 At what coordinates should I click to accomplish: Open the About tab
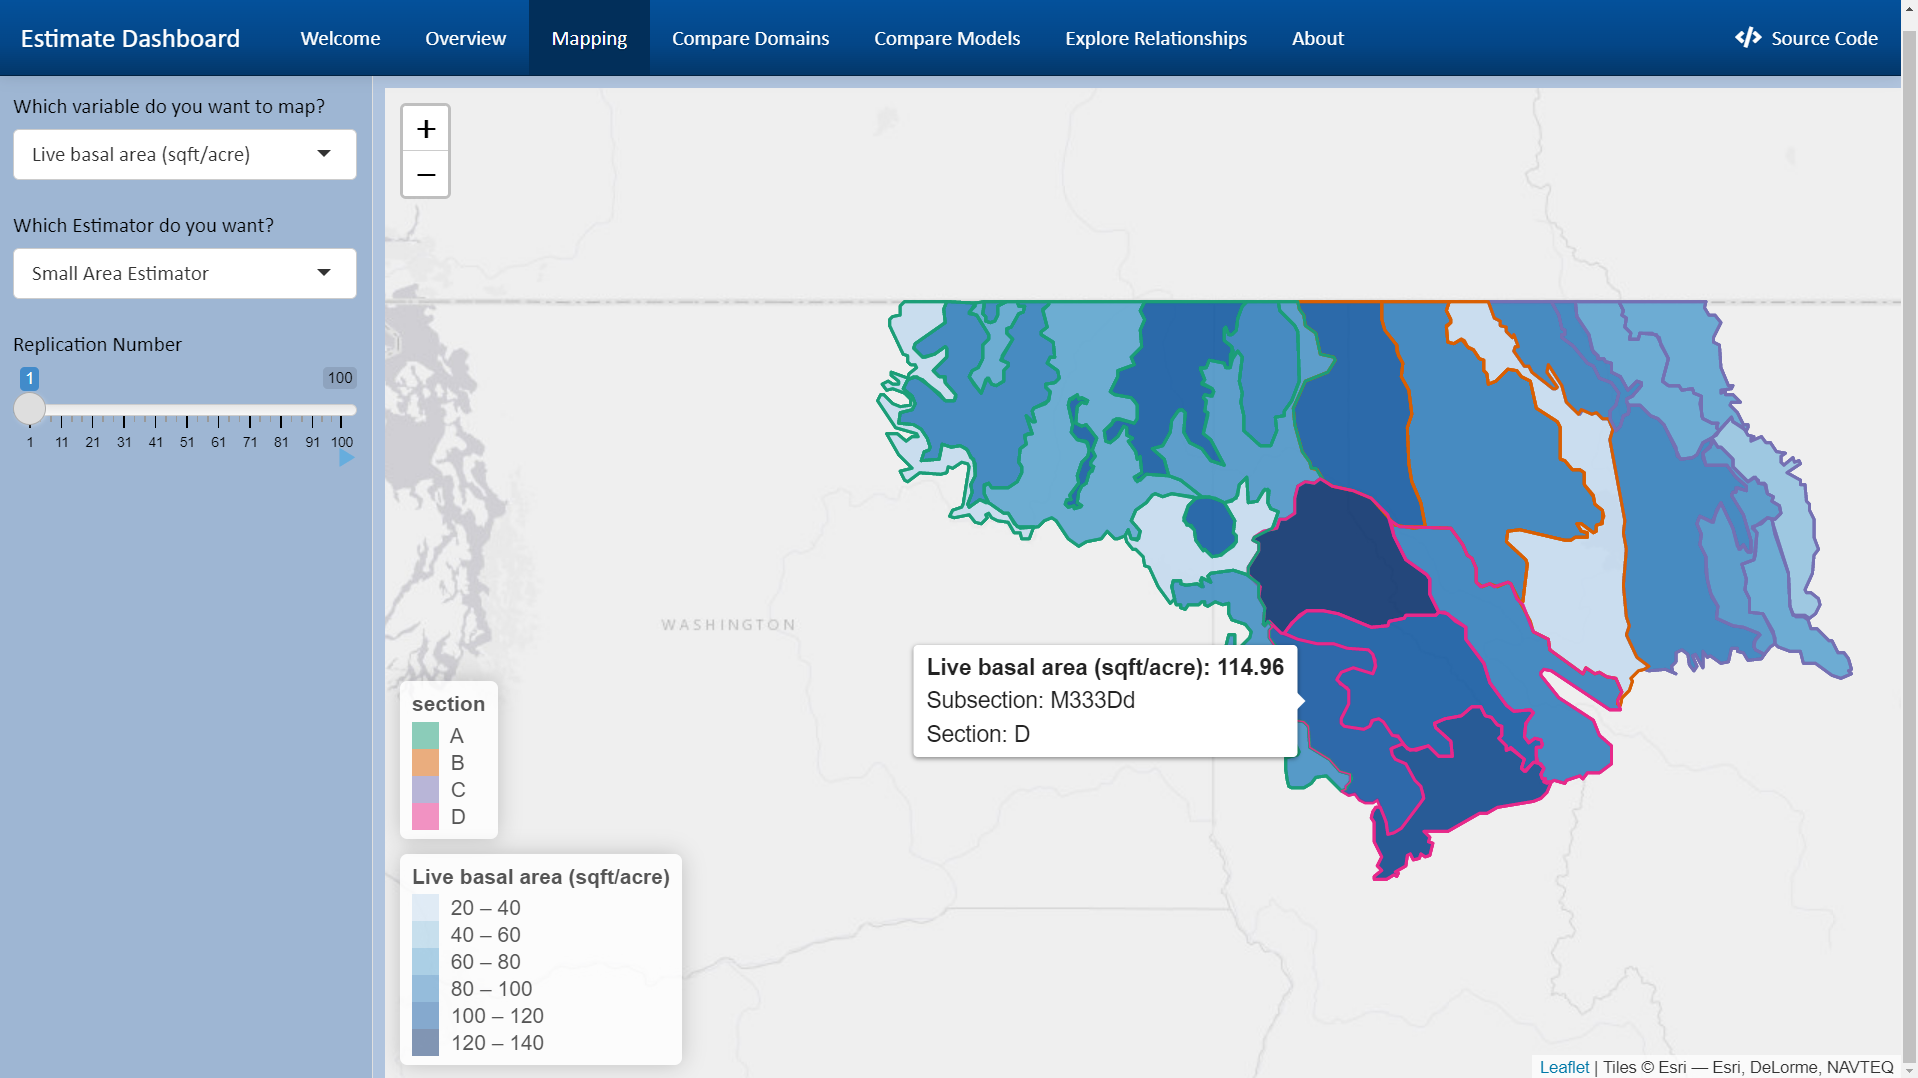(x=1318, y=38)
